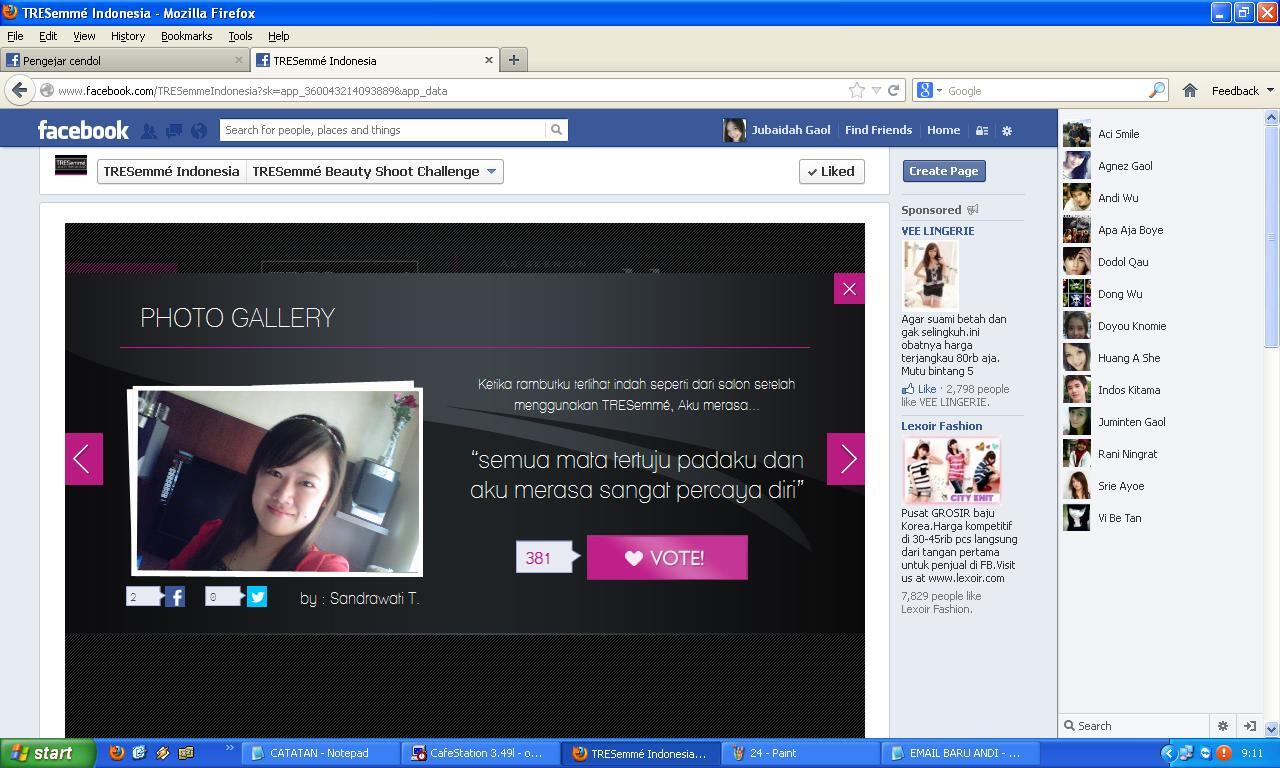Click the Create Page button
Screen dimensions: 1280x768
(x=944, y=171)
